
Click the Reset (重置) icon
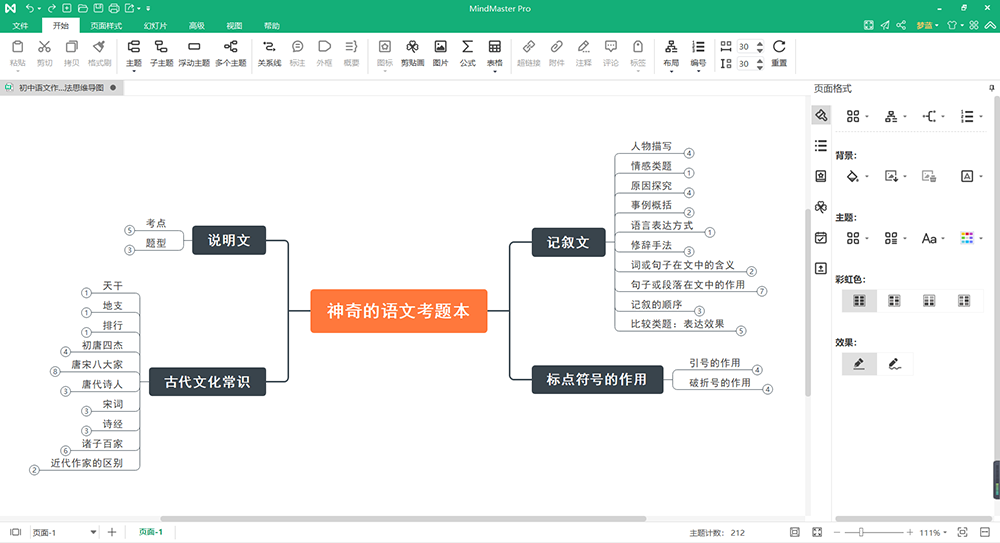coord(779,47)
